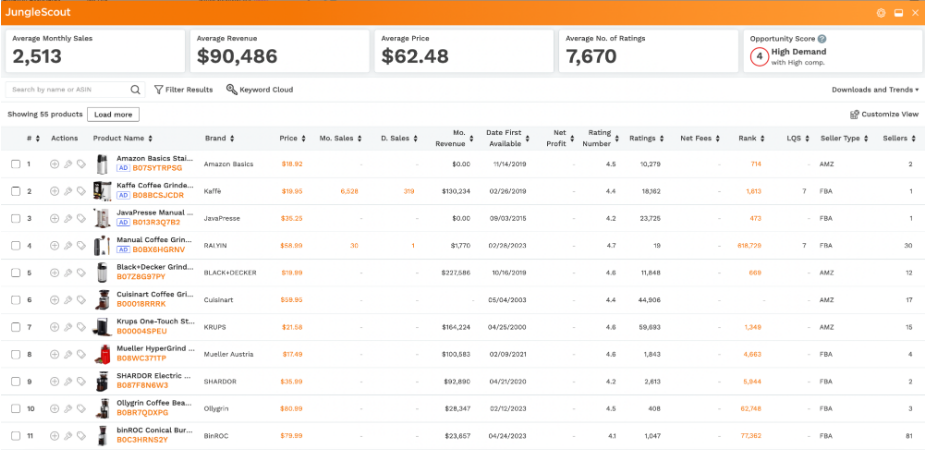
Task: Click the Average Monthly Sales 2,513 value
Action: 37,56
